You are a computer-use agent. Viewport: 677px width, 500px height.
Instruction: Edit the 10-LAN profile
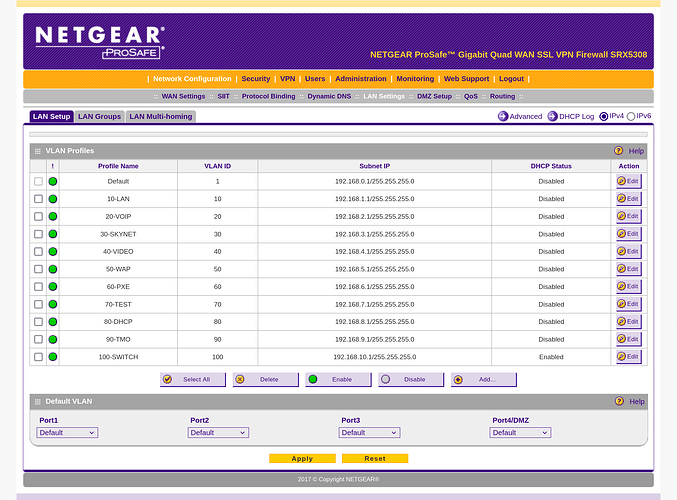pyautogui.click(x=629, y=199)
